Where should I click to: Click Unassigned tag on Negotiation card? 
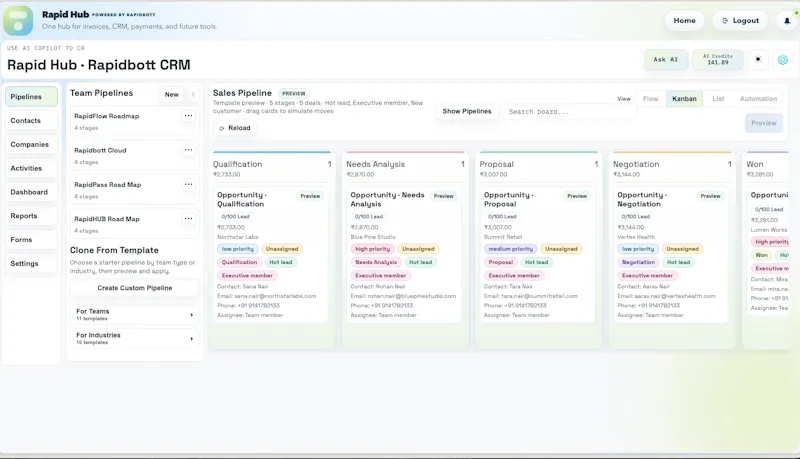682,249
